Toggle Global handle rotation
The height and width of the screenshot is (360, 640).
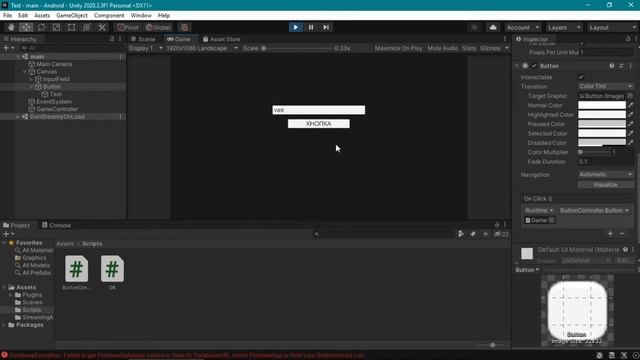(x=158, y=27)
